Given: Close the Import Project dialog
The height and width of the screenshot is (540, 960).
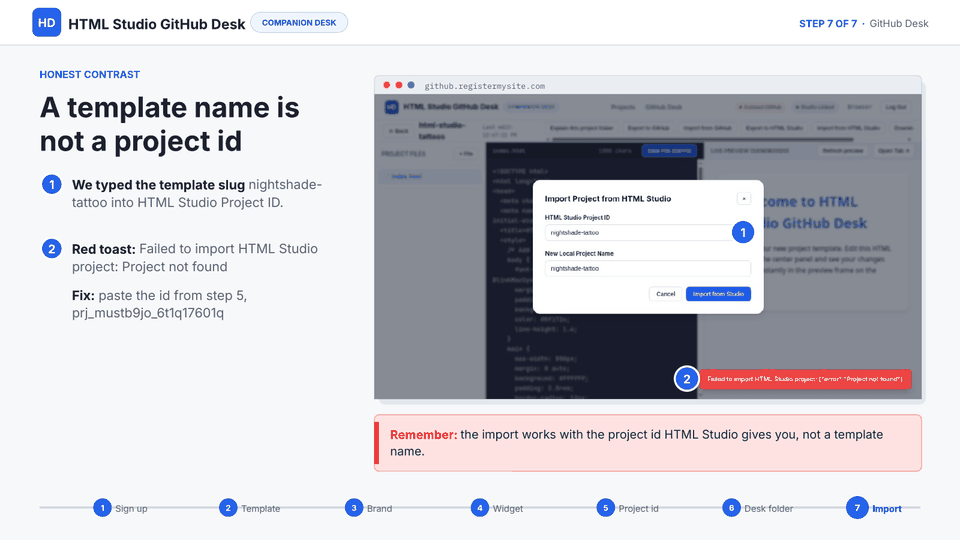Looking at the screenshot, I should (744, 198).
